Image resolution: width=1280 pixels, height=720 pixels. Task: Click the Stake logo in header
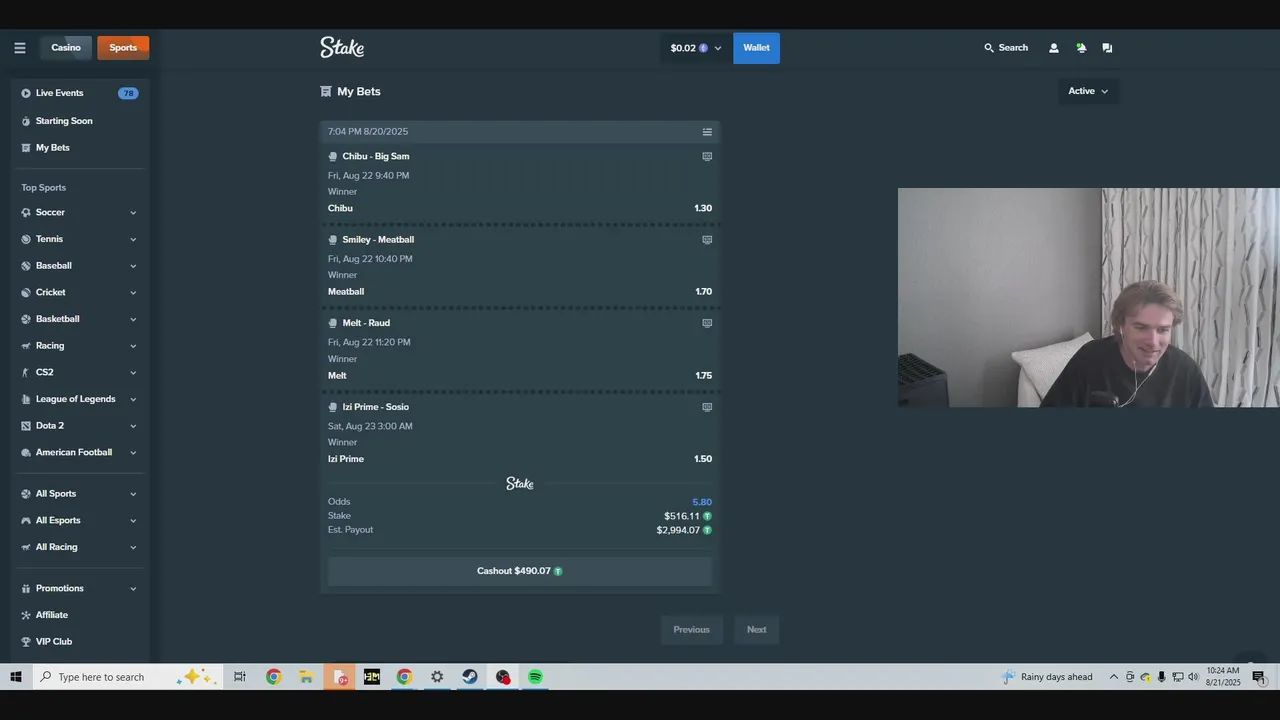(x=342, y=47)
